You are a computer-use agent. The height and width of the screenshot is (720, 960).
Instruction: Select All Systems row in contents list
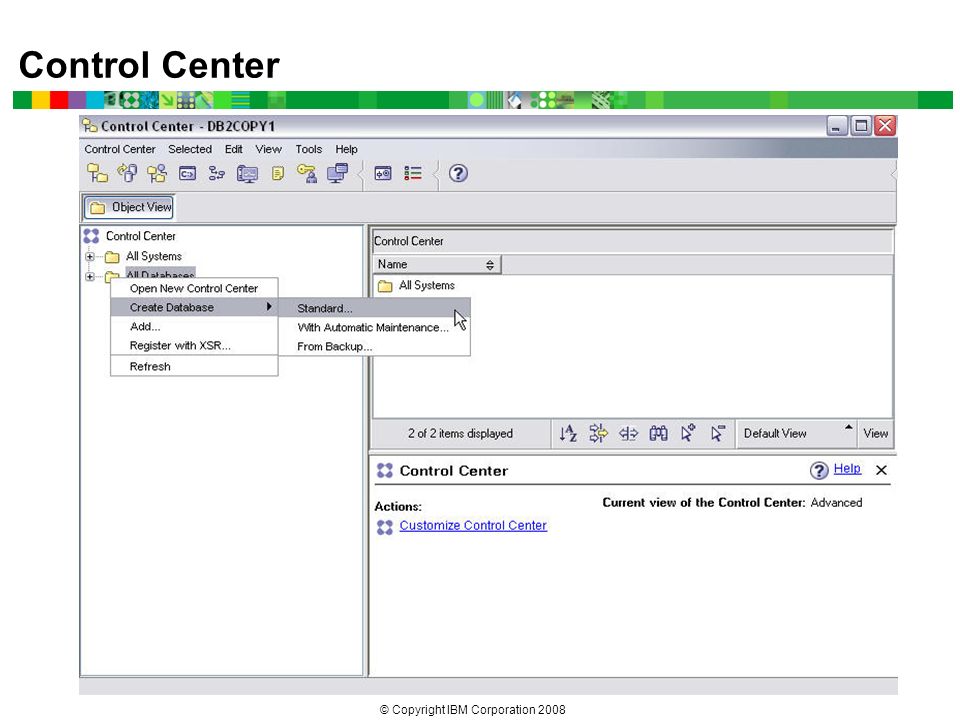click(x=427, y=285)
